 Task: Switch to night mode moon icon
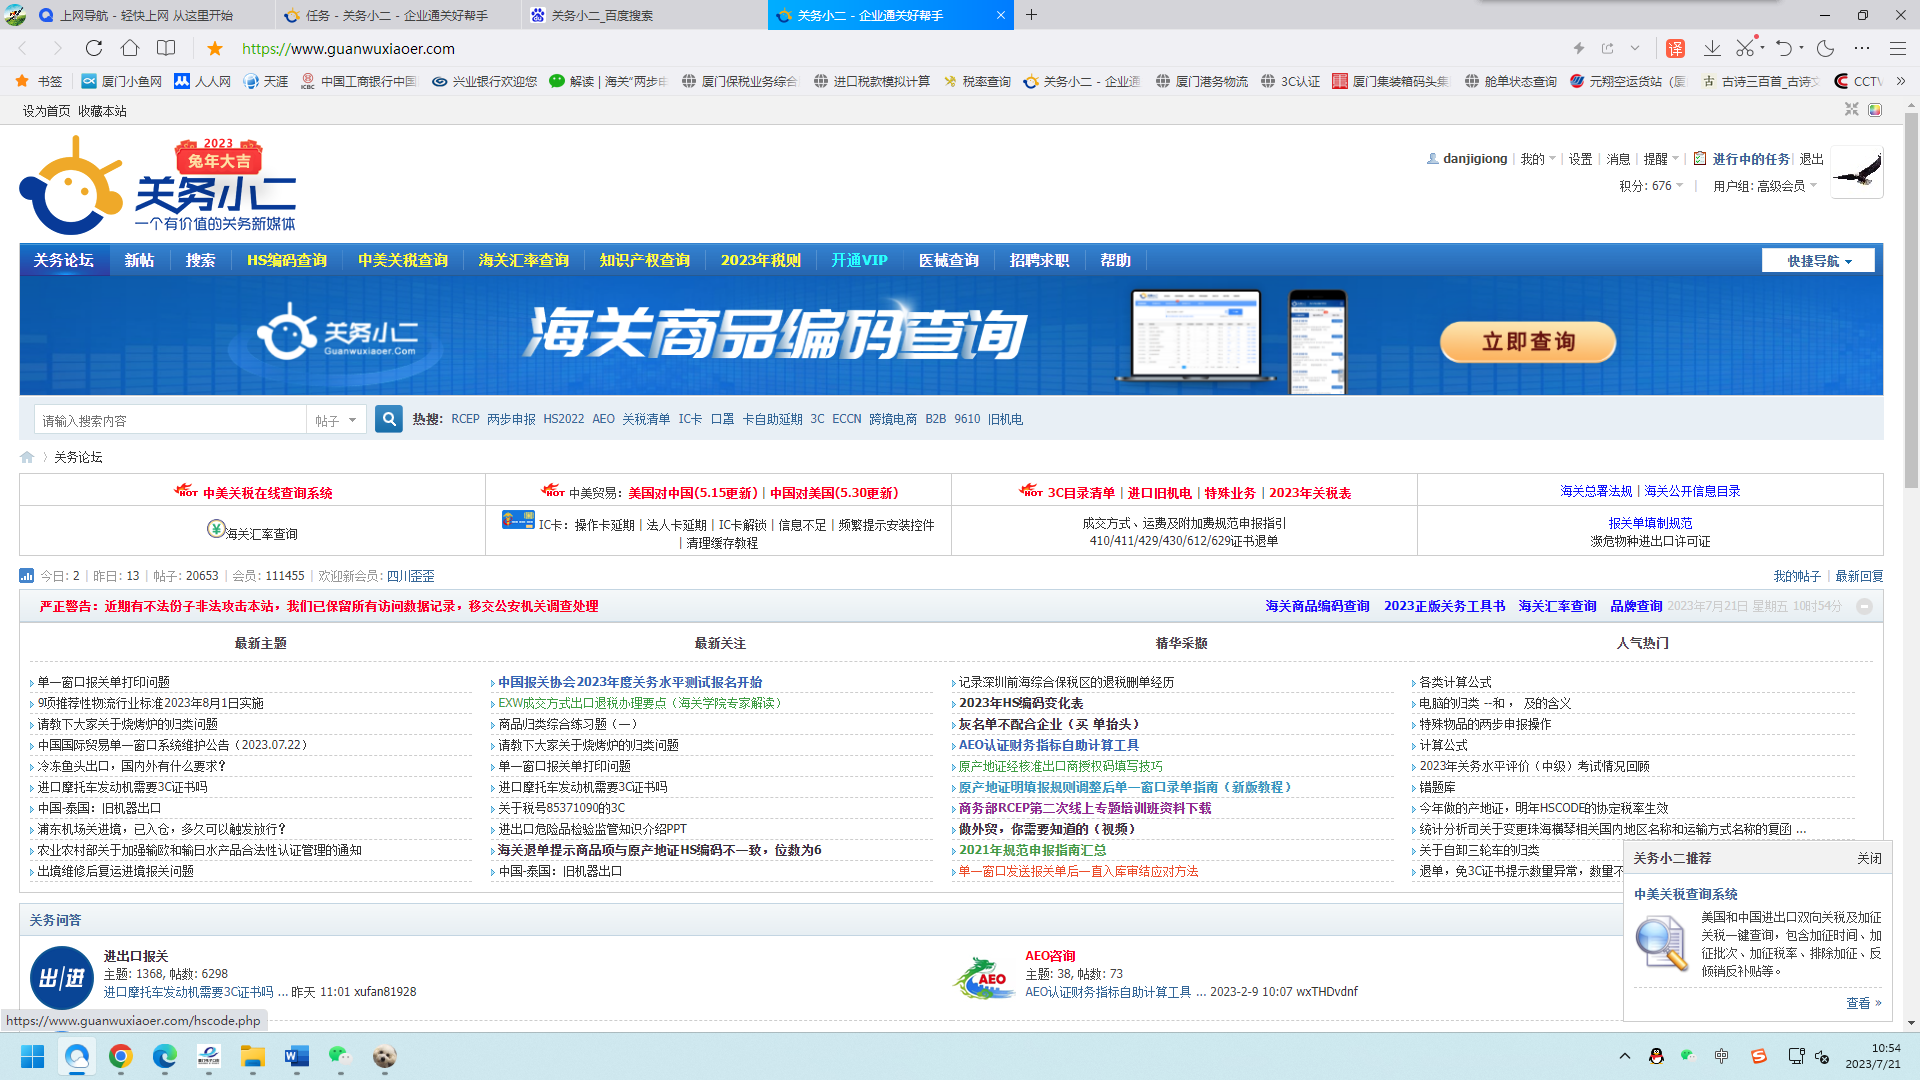1826,48
